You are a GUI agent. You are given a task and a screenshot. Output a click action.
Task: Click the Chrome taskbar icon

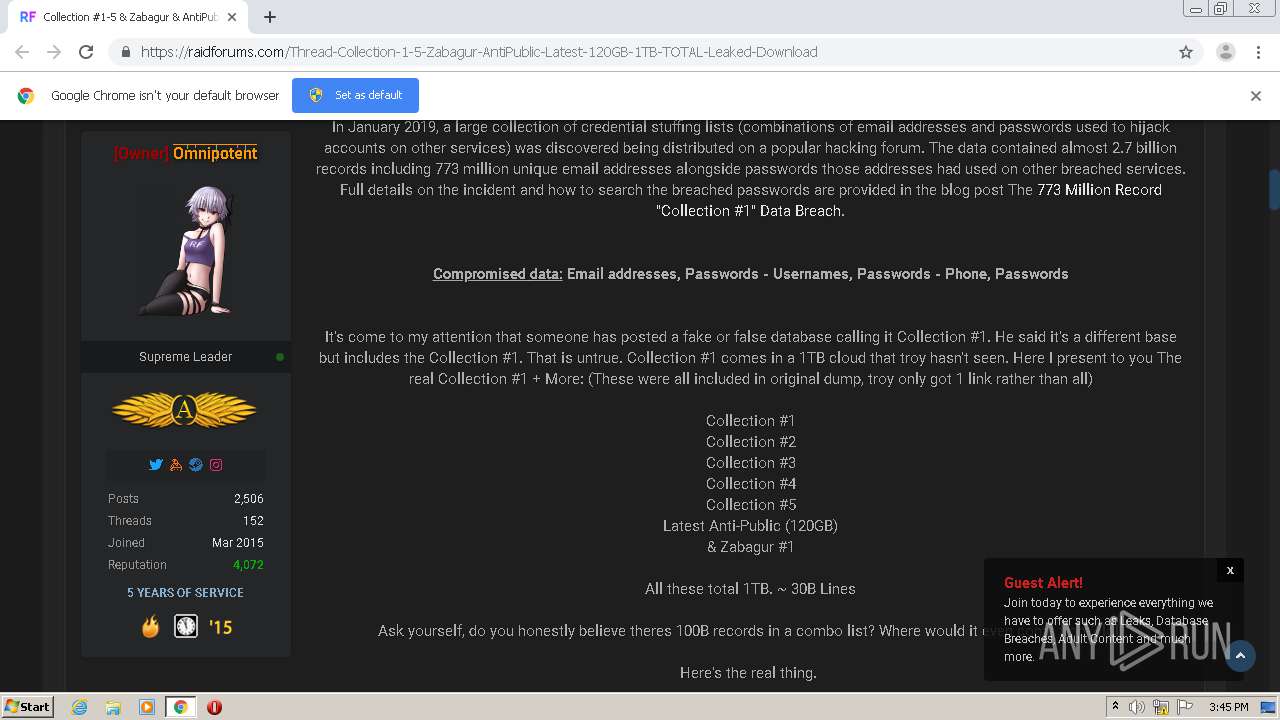click(x=181, y=707)
